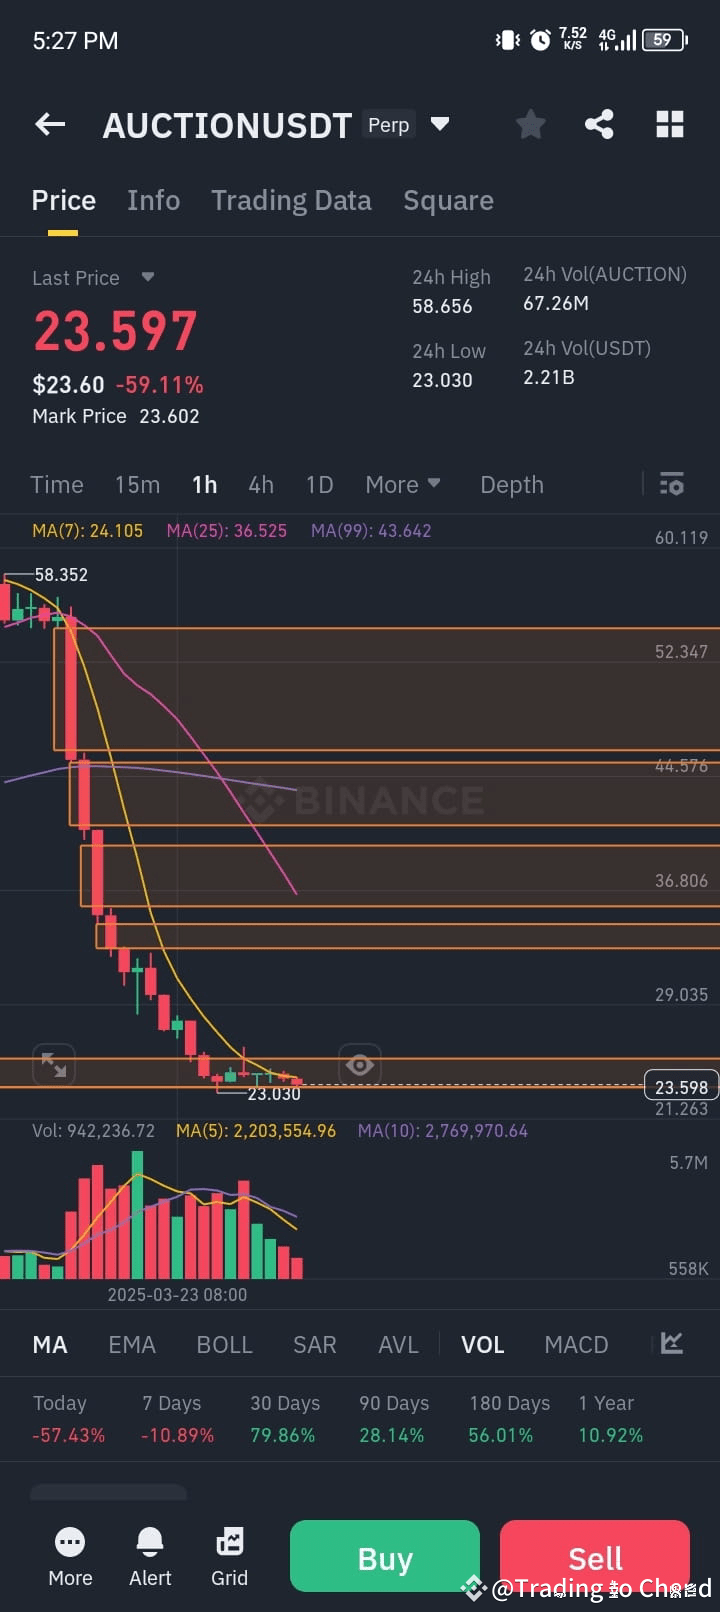720x1612 pixels.
Task: Tap the red Sell button
Action: click(595, 1556)
